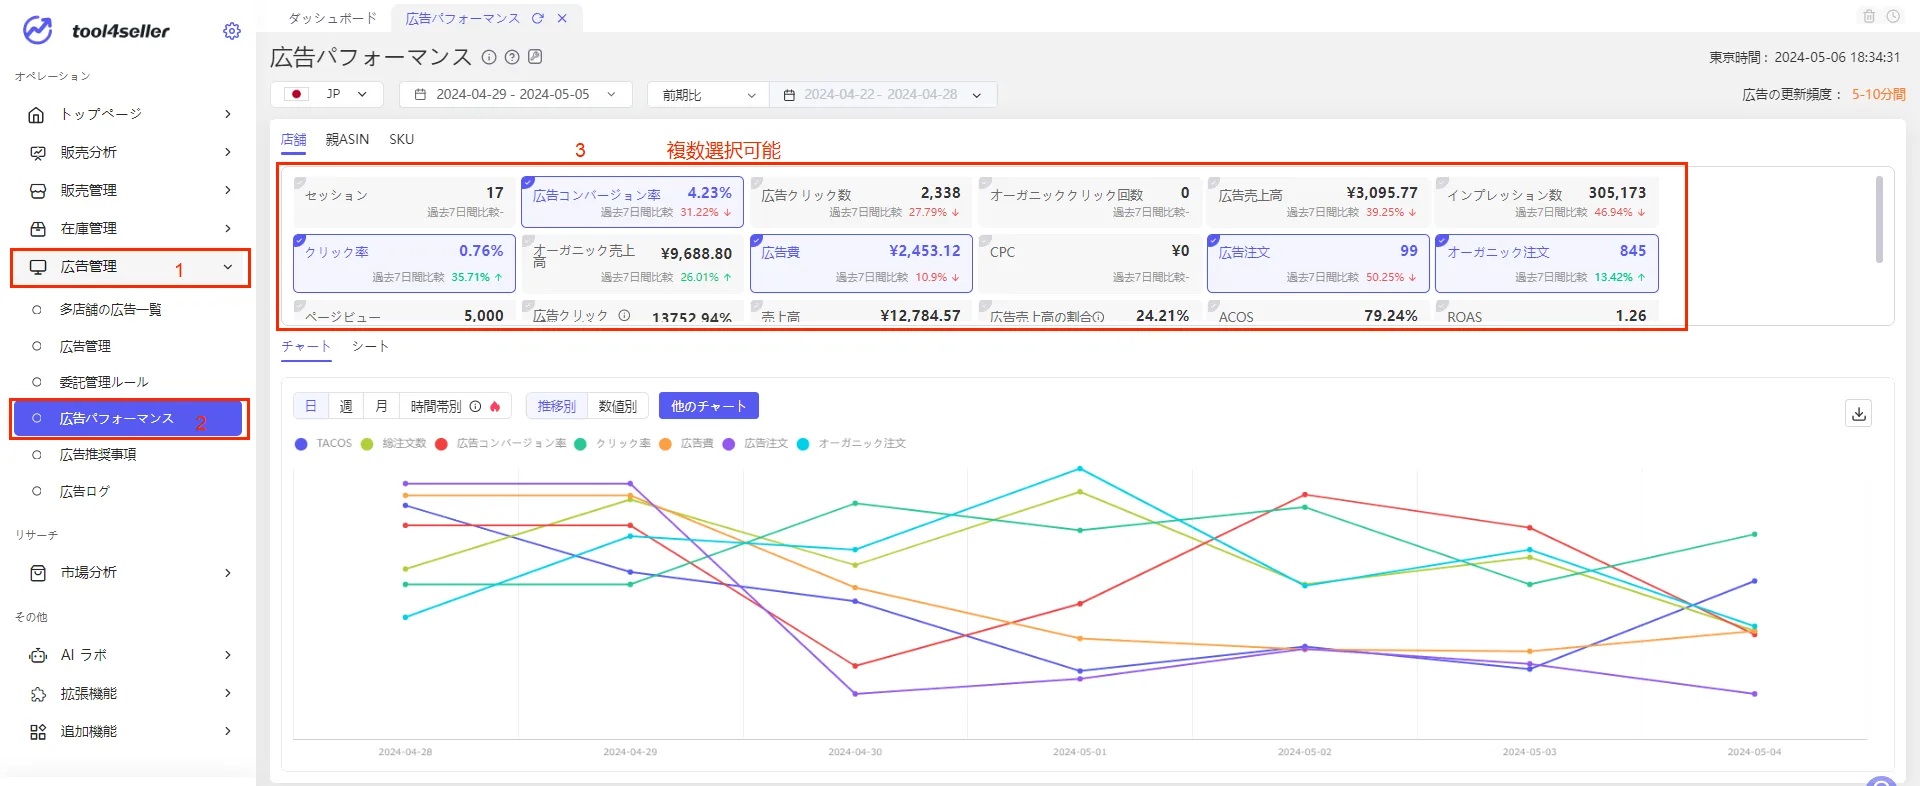The height and width of the screenshot is (786, 1920).
Task: Click the info icon beside page title
Action: tap(489, 57)
